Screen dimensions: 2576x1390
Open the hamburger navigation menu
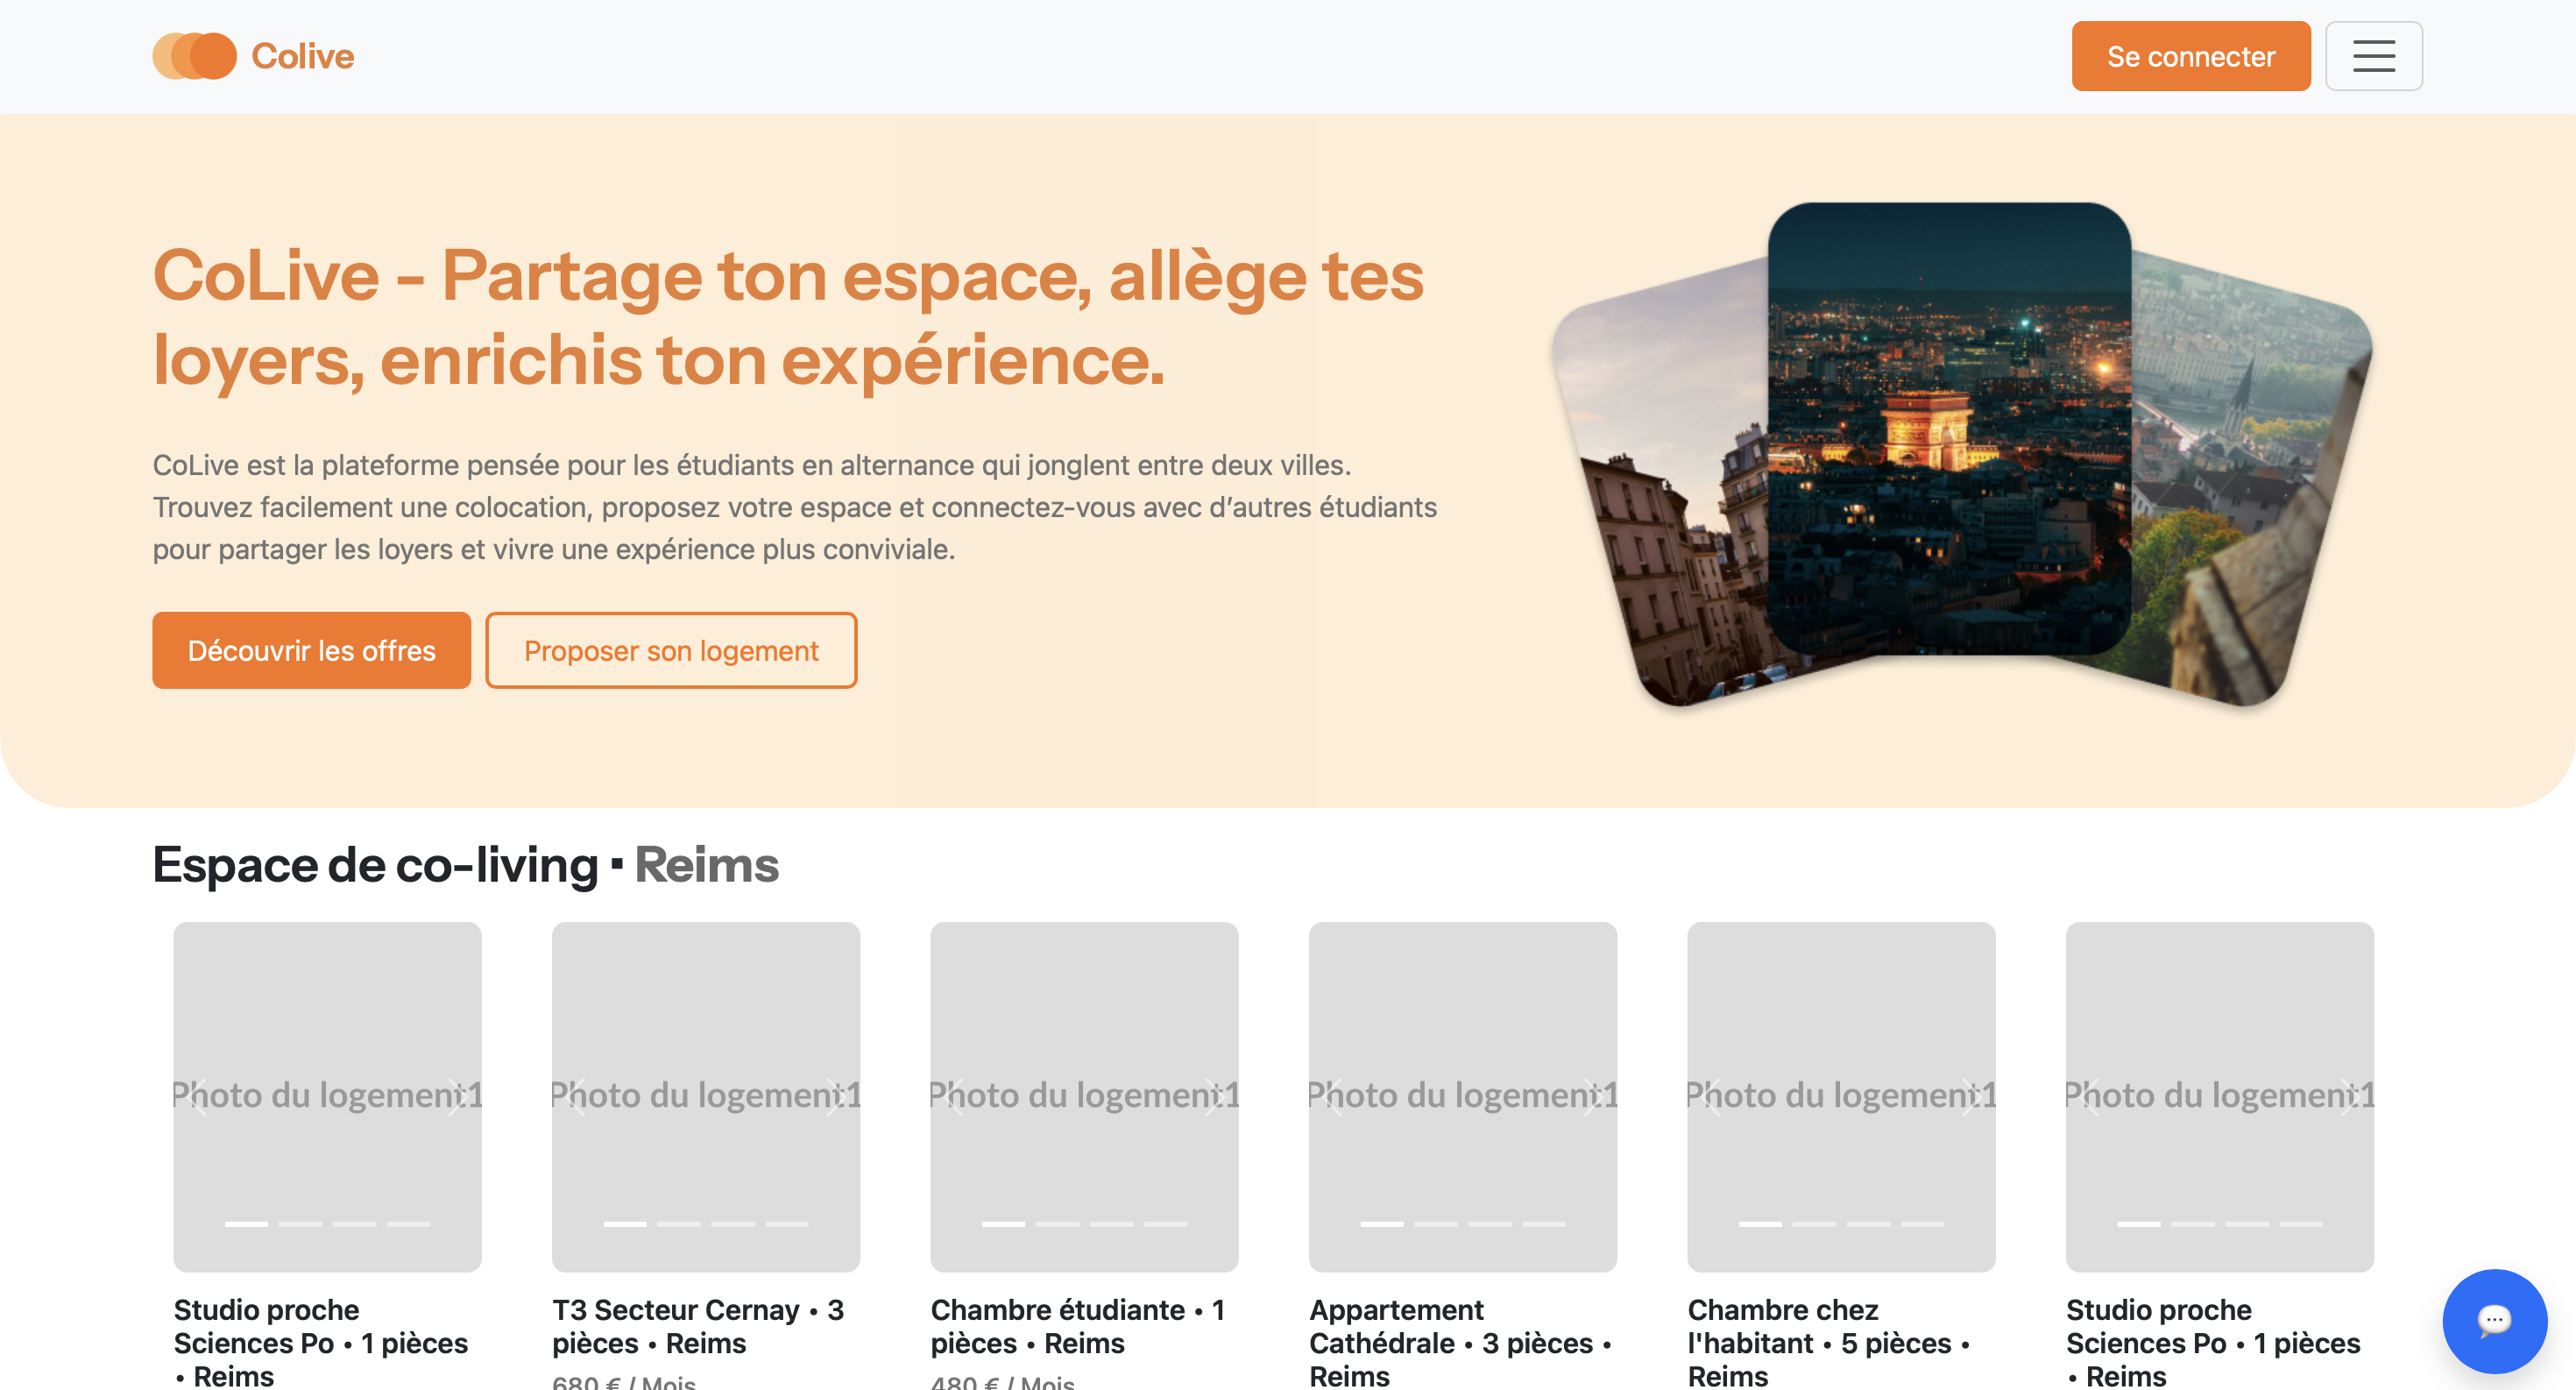2372,56
